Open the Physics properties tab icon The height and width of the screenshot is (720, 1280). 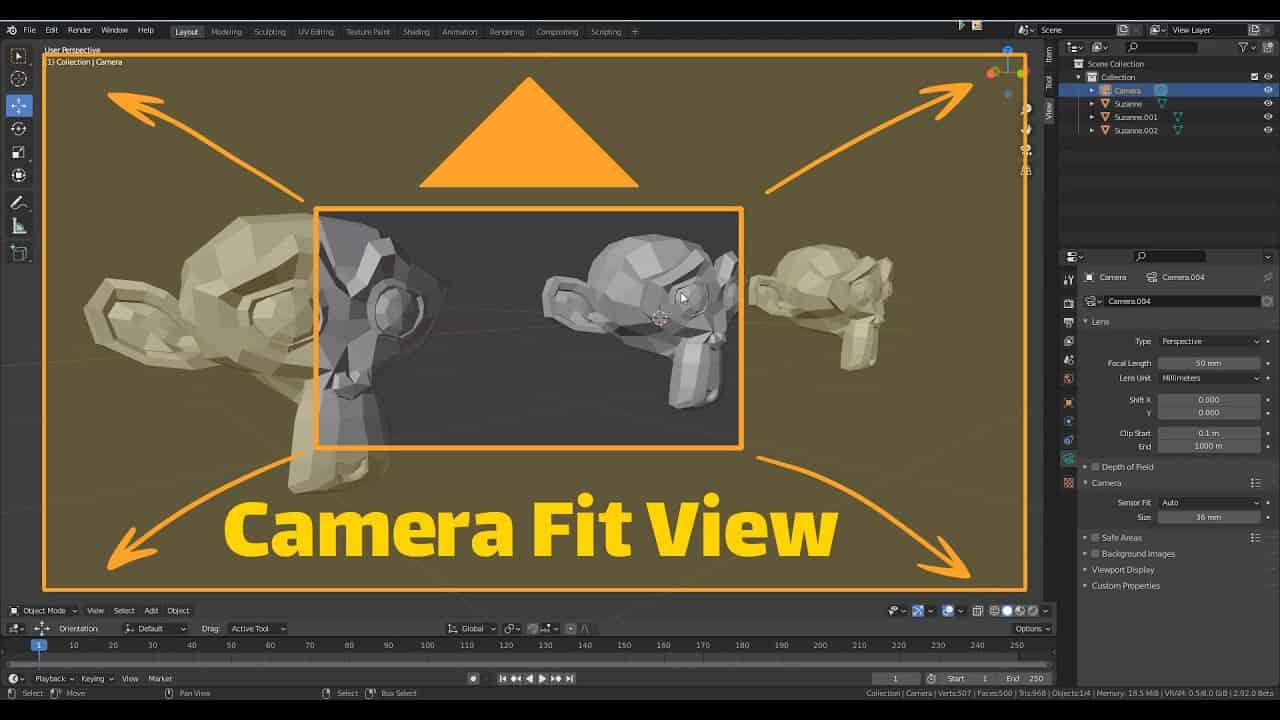pos(1068,421)
